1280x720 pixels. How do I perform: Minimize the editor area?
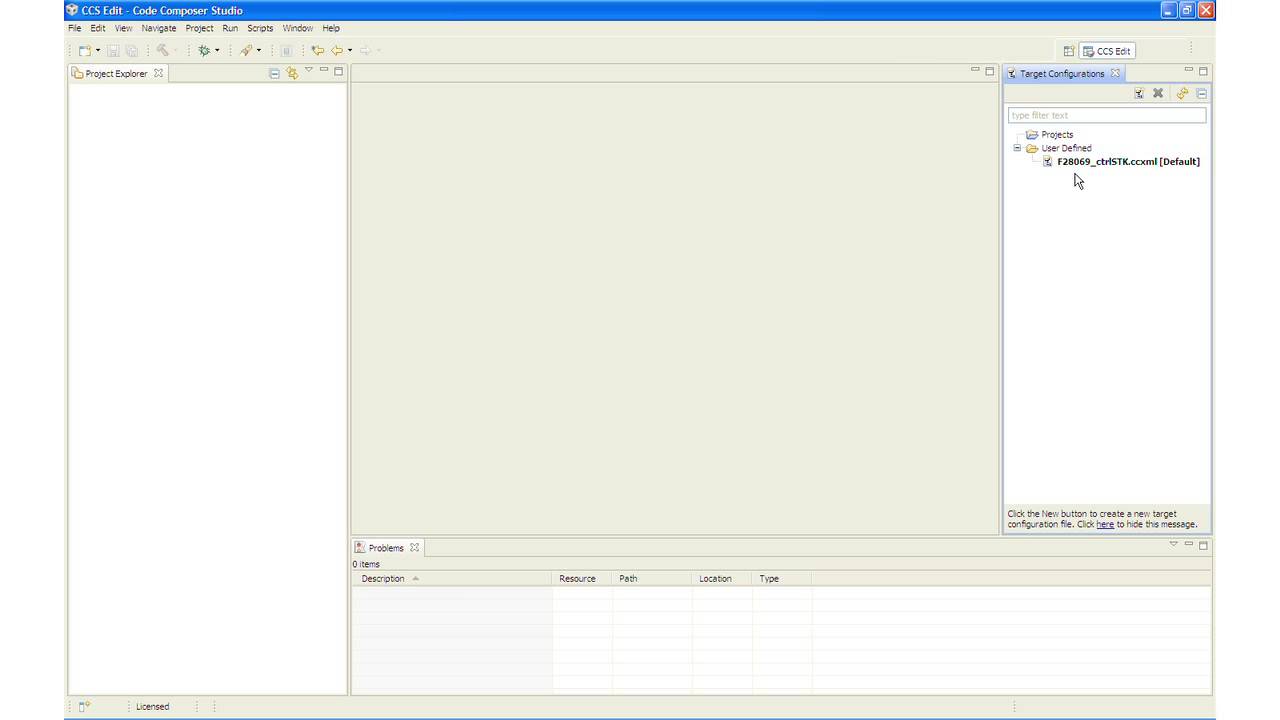pos(975,70)
